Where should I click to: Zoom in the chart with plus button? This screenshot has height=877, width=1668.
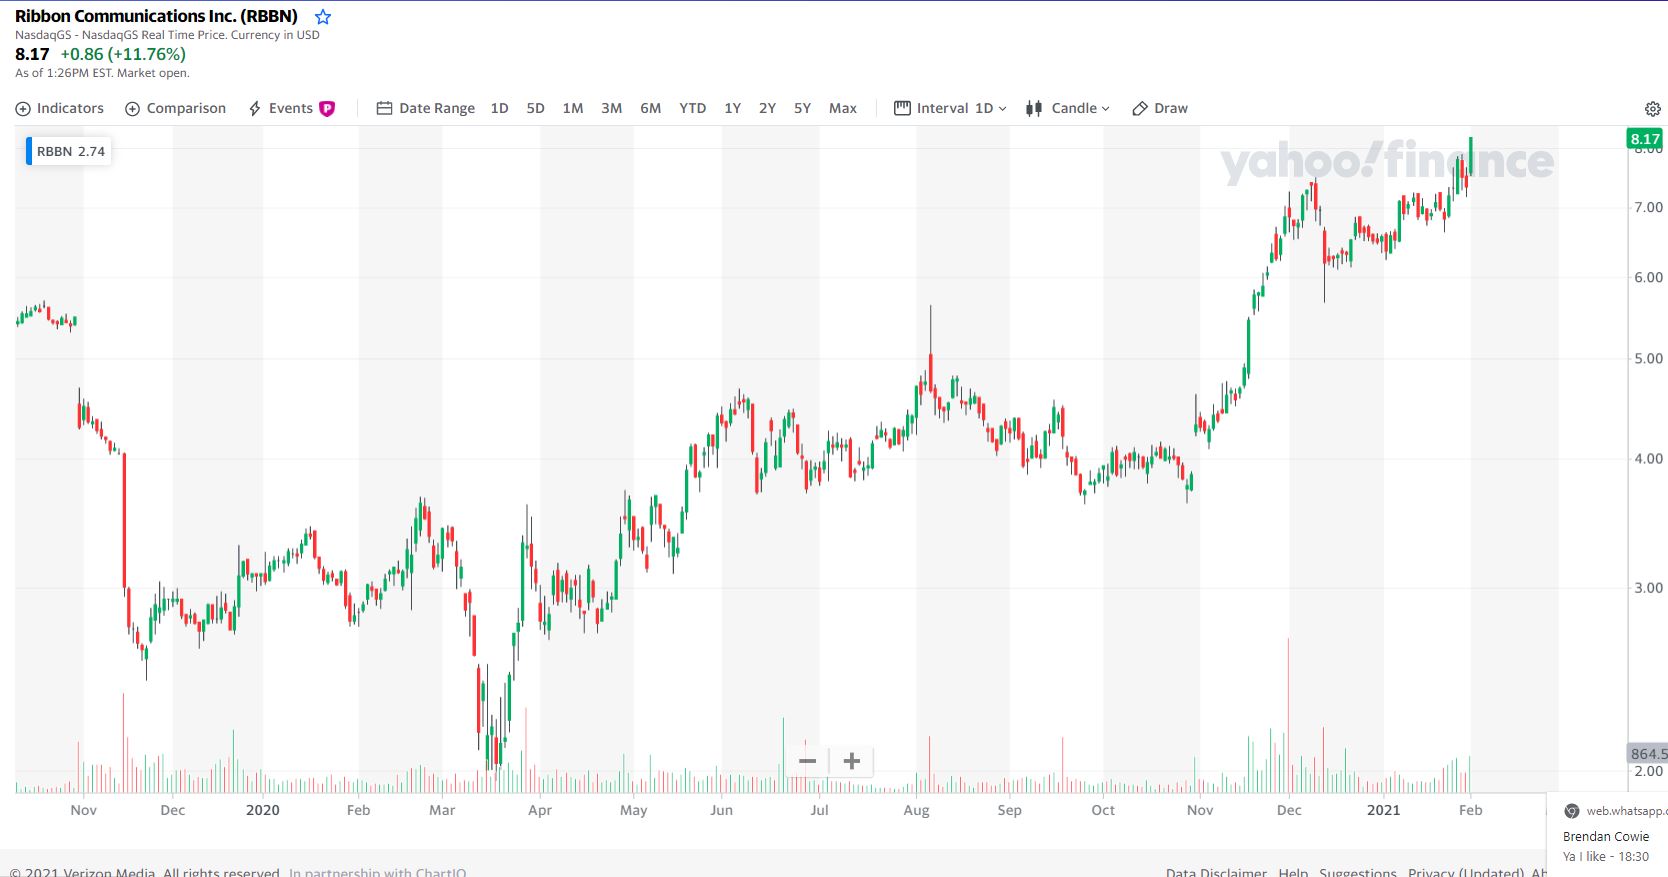point(852,761)
